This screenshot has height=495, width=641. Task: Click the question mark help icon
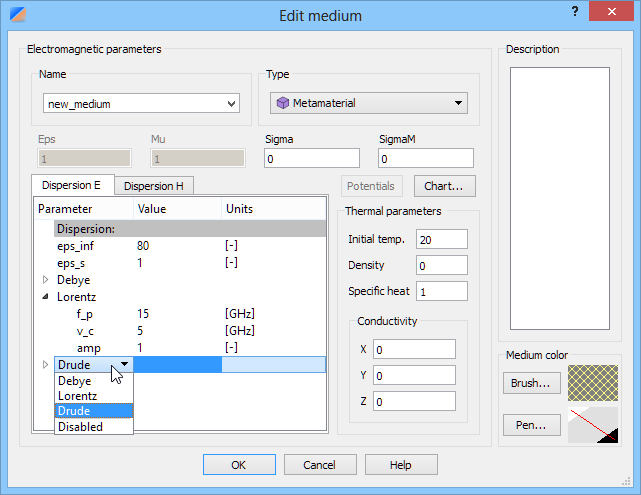pyautogui.click(x=575, y=11)
